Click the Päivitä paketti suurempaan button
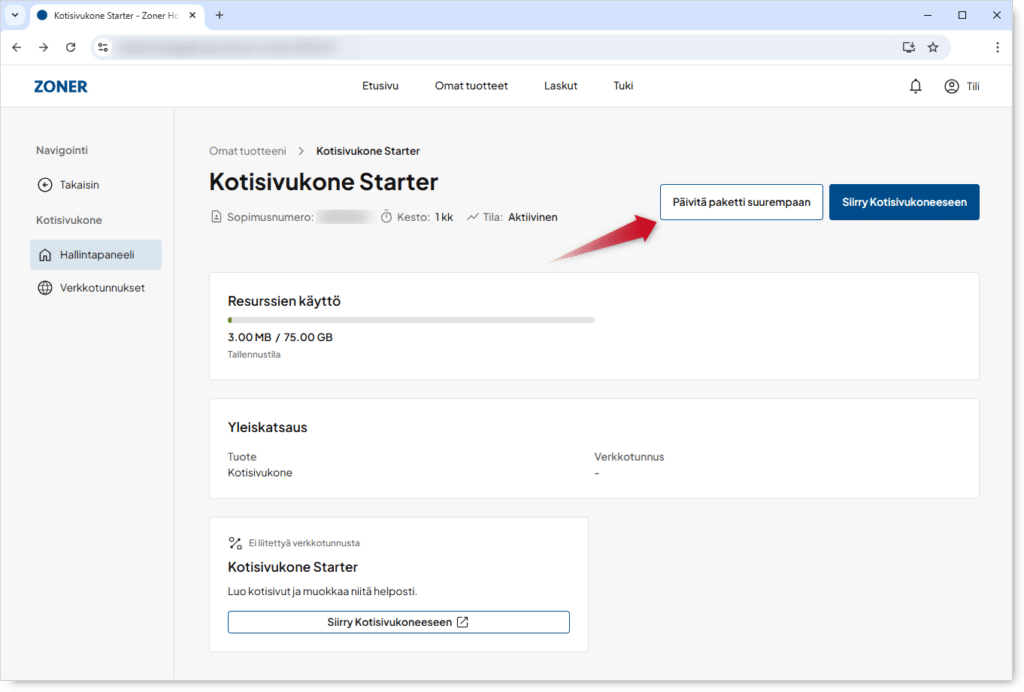The height and width of the screenshot is (692, 1024). click(741, 202)
